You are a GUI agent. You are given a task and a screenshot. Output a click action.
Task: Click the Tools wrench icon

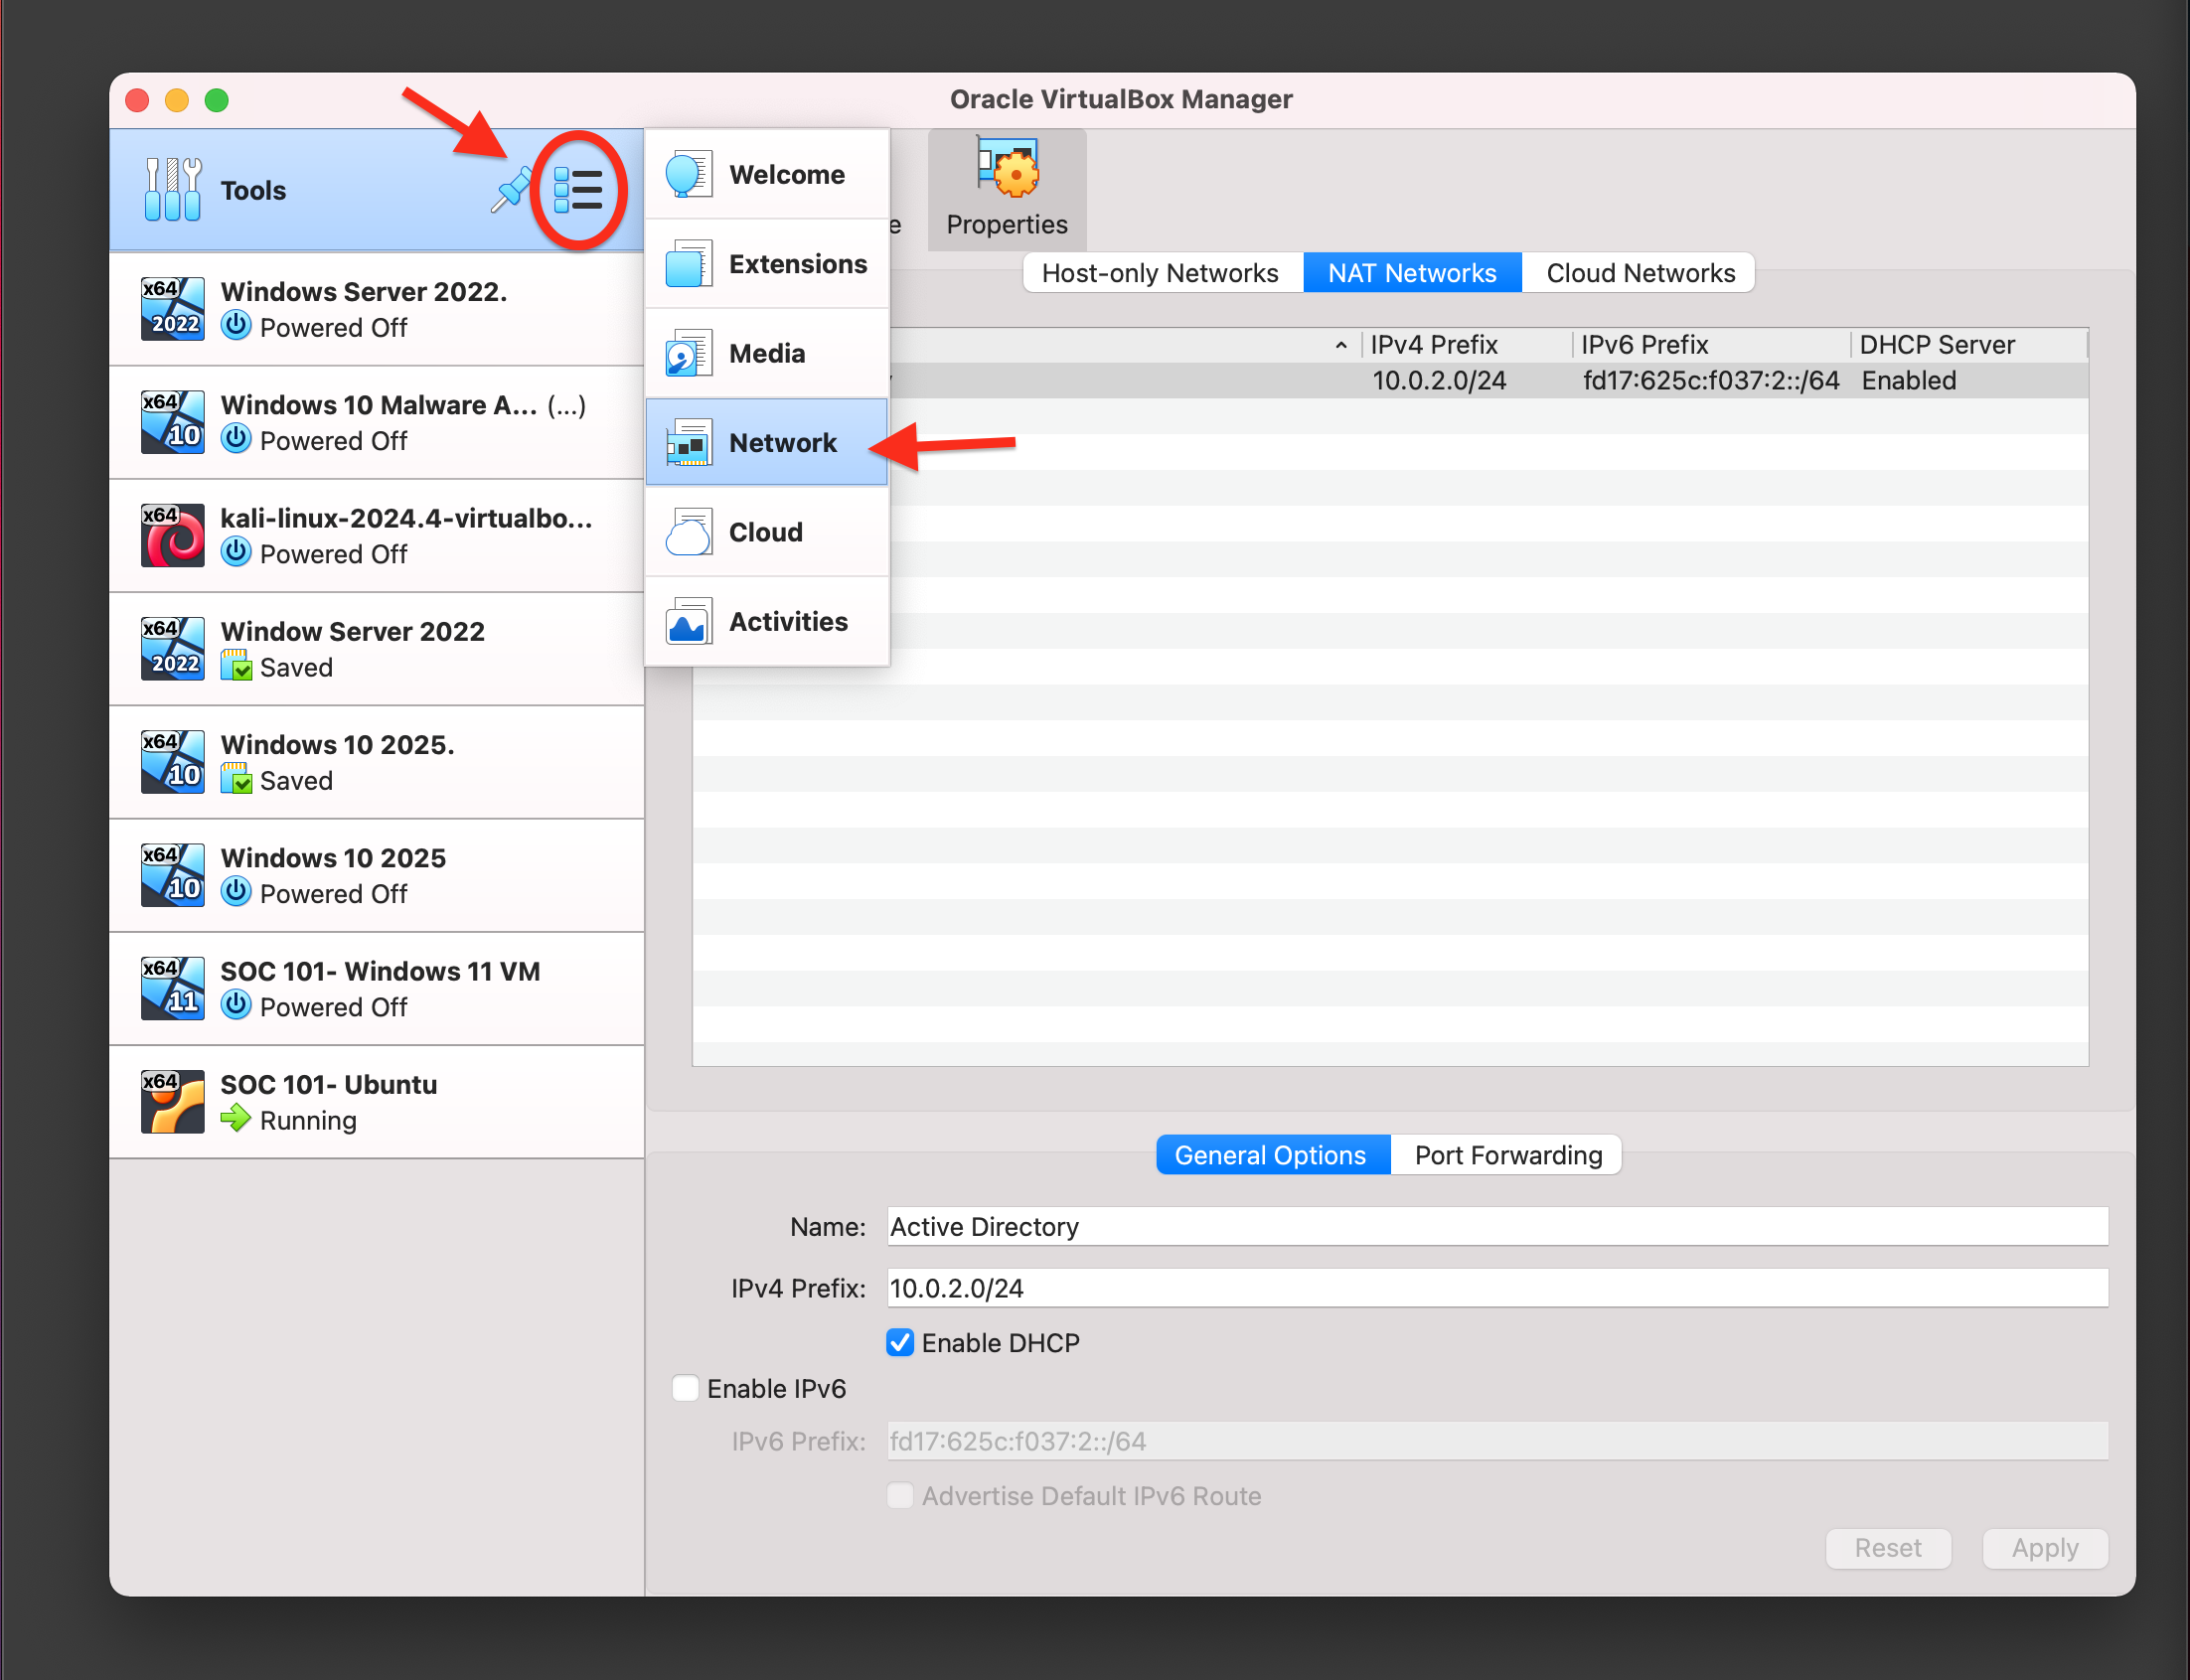click(173, 190)
